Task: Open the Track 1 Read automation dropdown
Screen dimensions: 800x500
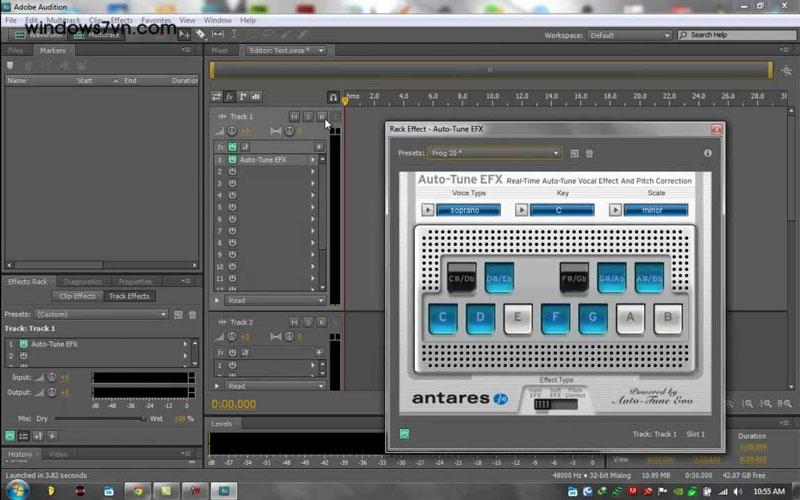Action: [x=275, y=301]
